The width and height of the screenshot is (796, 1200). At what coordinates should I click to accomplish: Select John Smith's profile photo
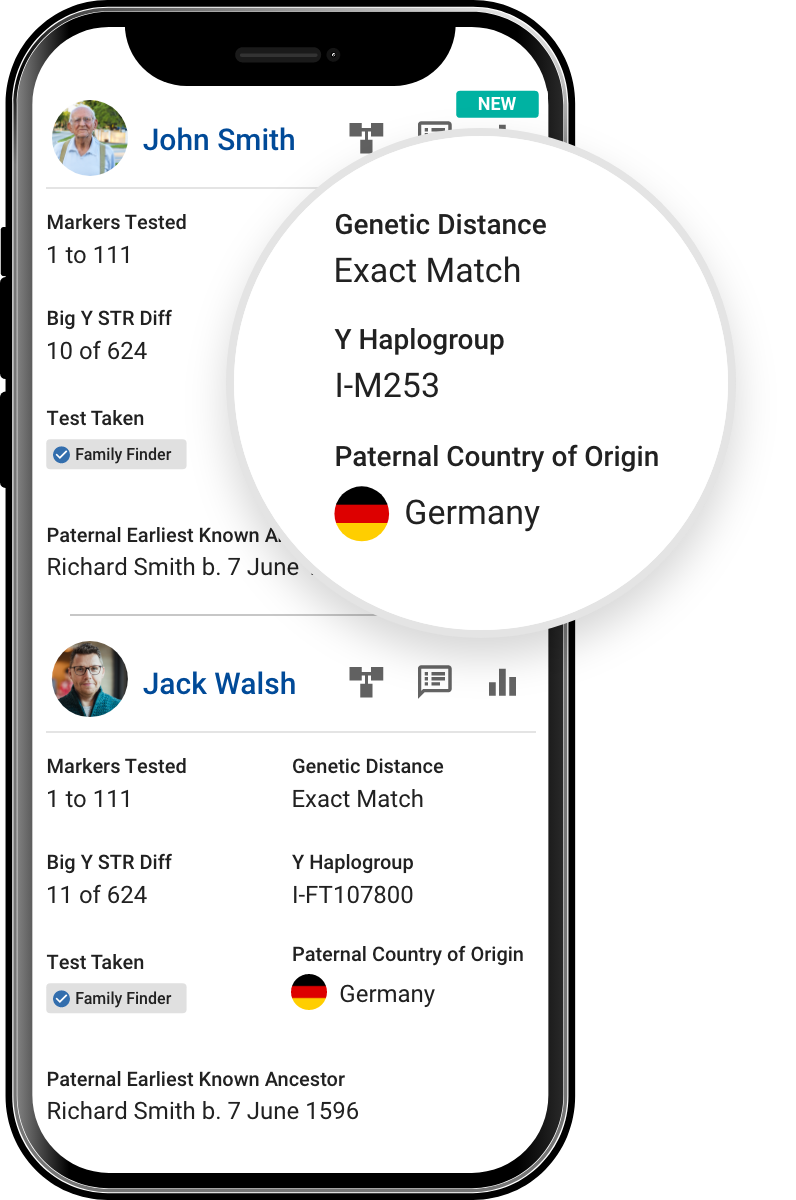coord(90,138)
